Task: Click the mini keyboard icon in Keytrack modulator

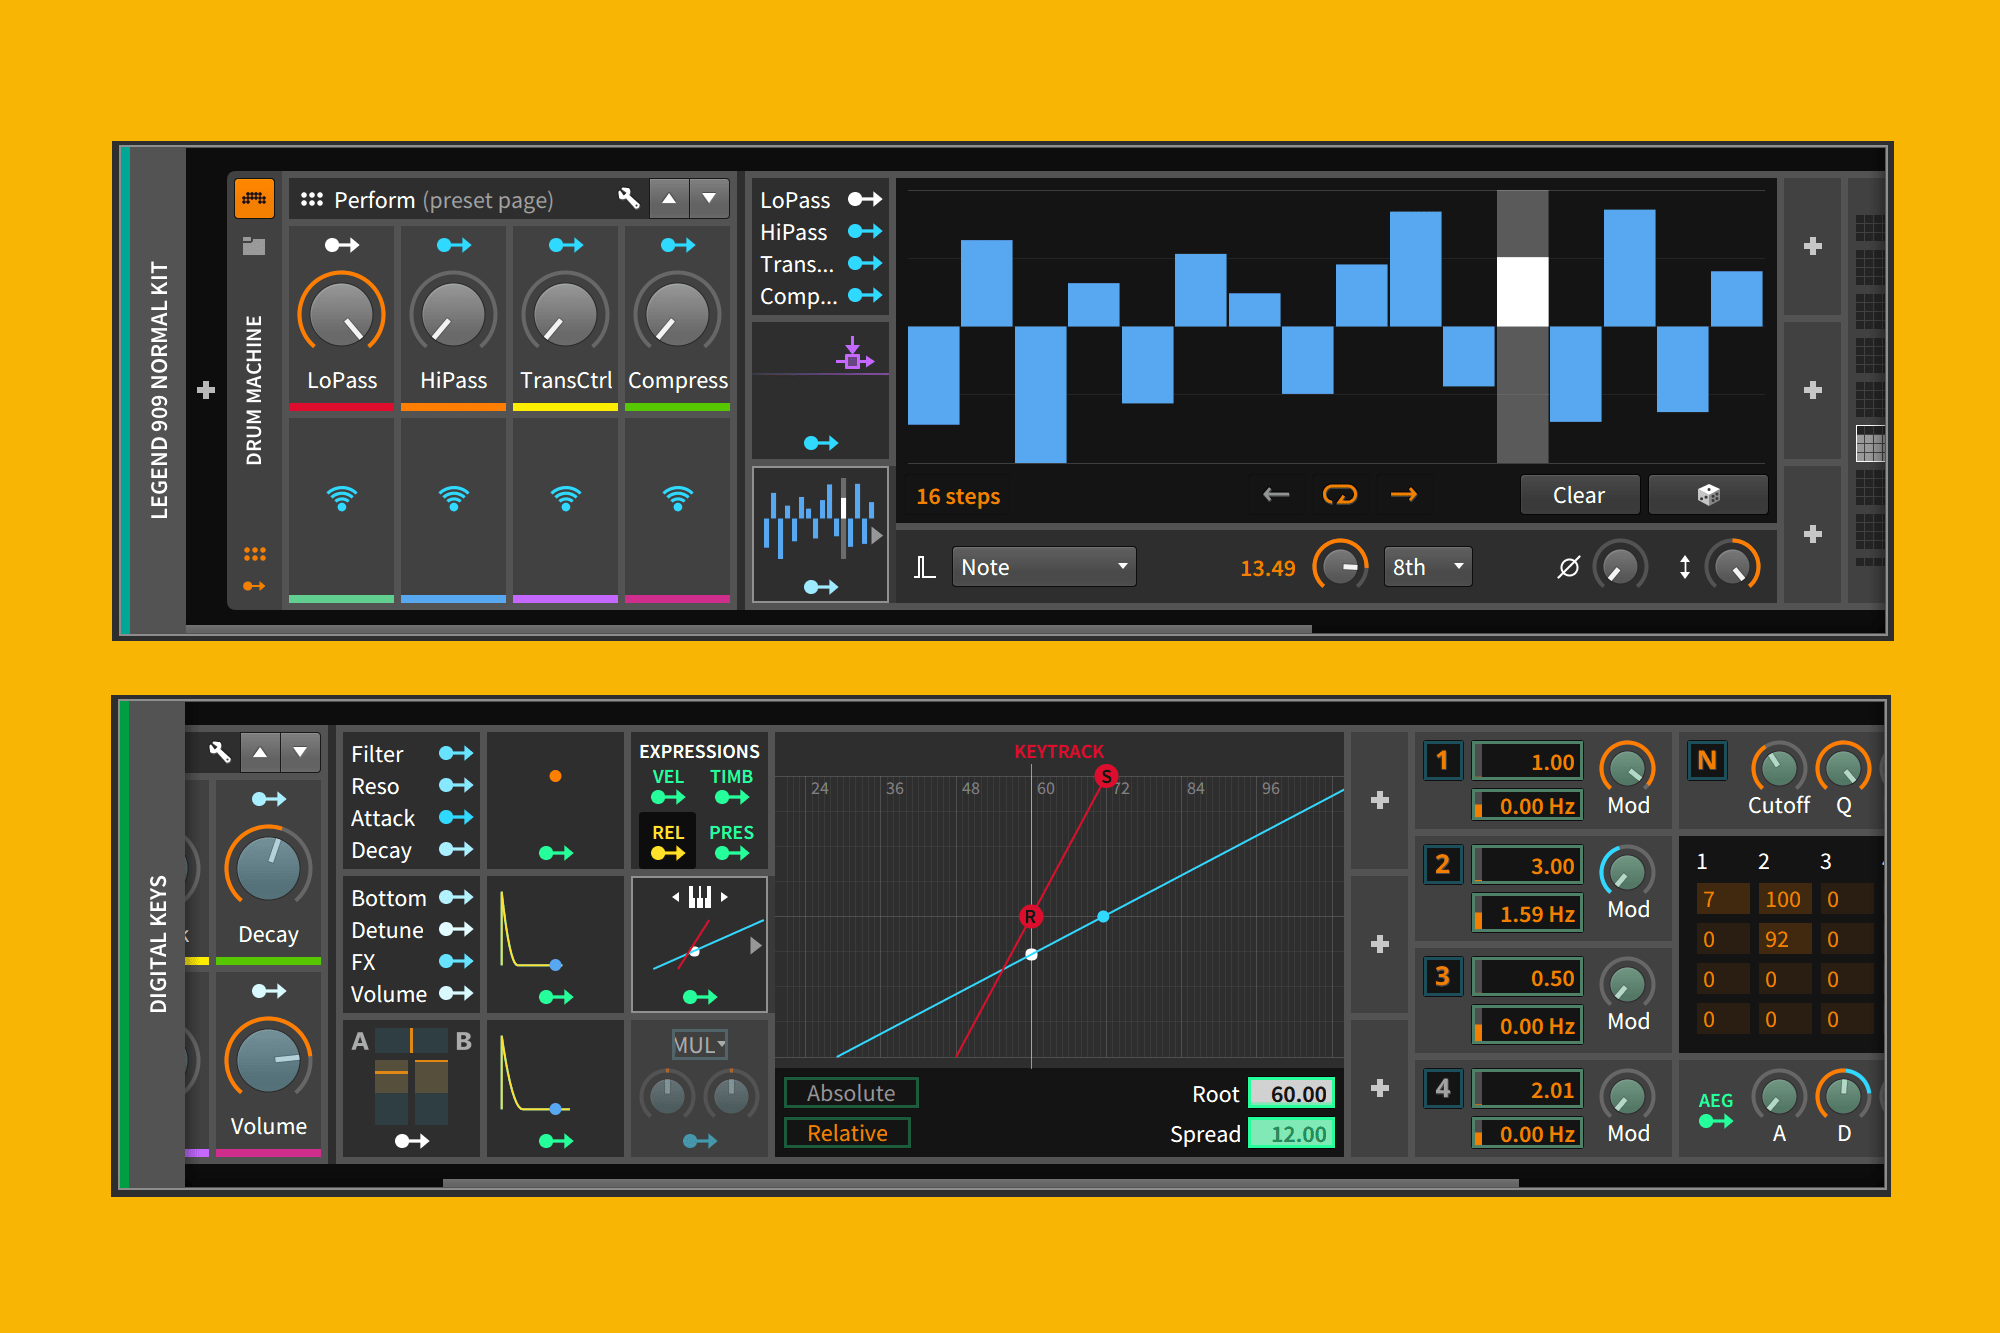Action: coord(699,896)
